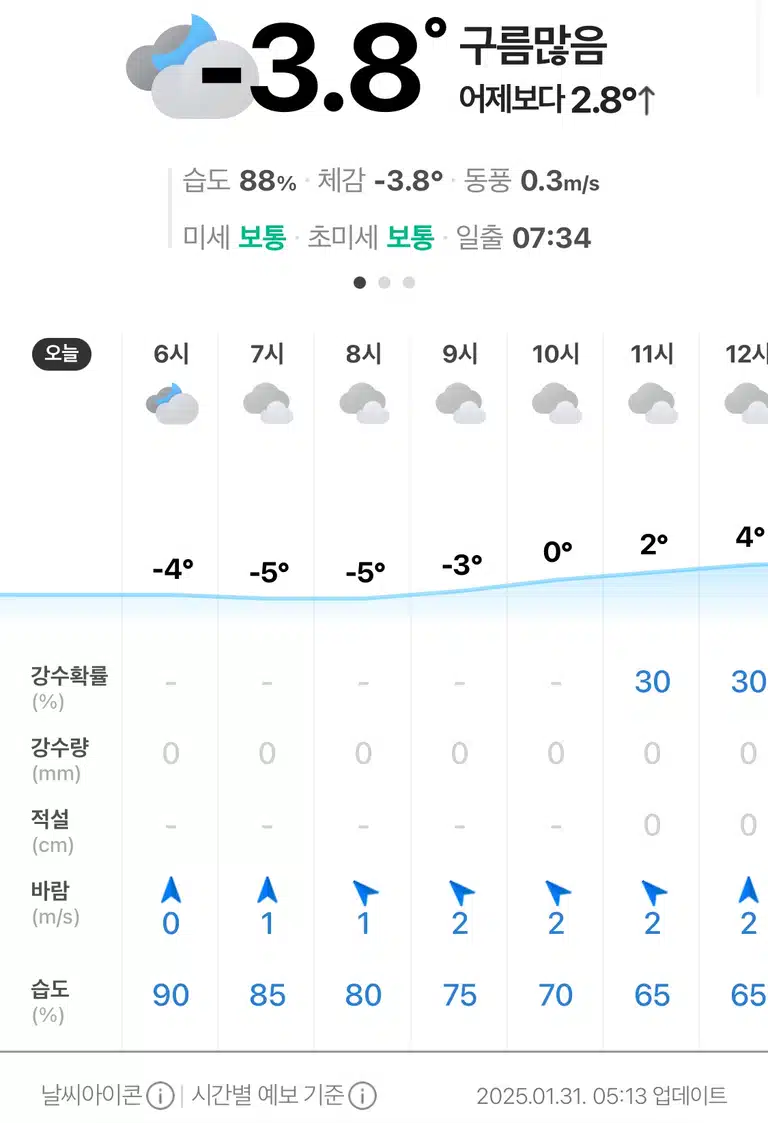
Task: Tap the -3° point on temperature curve
Action: click(462, 565)
